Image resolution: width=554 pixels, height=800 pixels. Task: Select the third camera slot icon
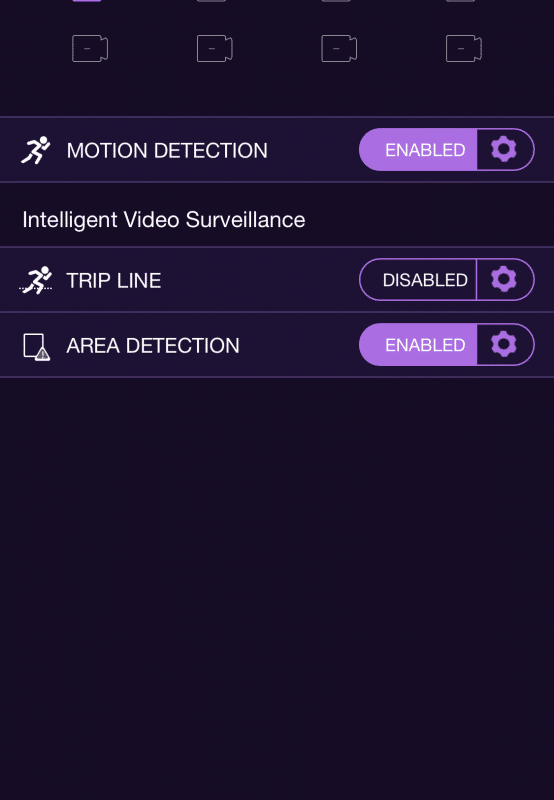coord(339,48)
